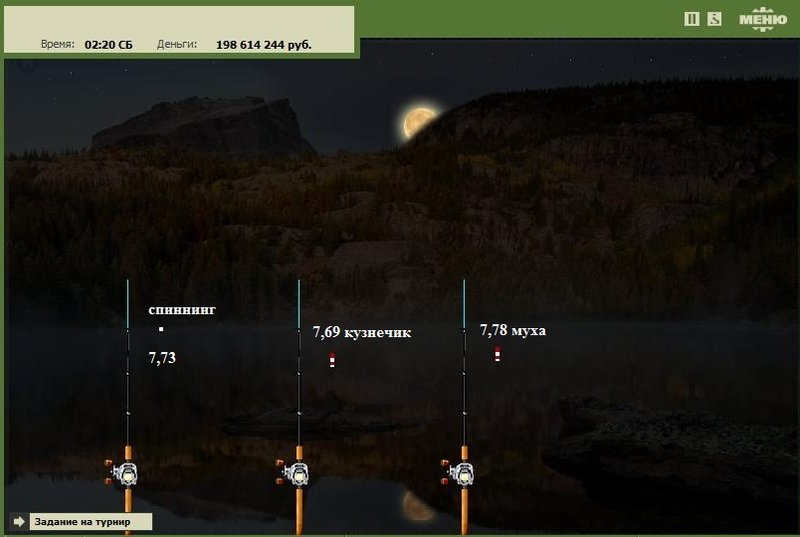Click the red-white float under муха

pyautogui.click(x=497, y=354)
